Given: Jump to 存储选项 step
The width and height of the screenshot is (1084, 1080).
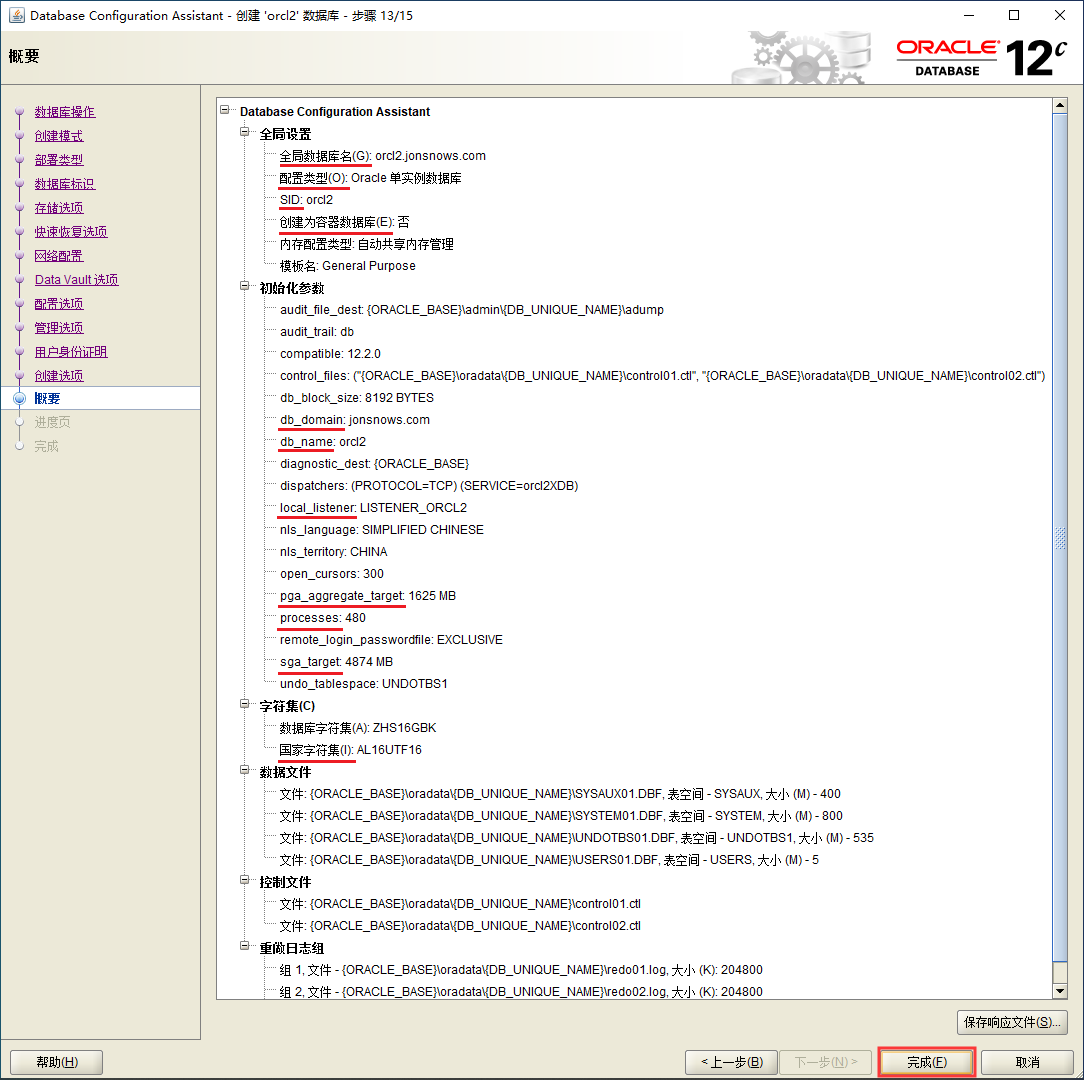Looking at the screenshot, I should [x=59, y=208].
